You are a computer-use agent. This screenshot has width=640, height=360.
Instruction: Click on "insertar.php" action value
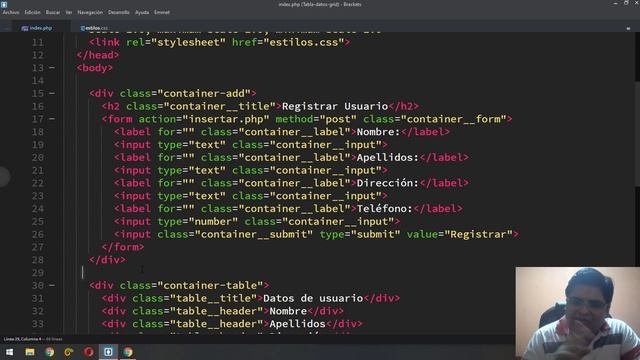tap(226, 119)
